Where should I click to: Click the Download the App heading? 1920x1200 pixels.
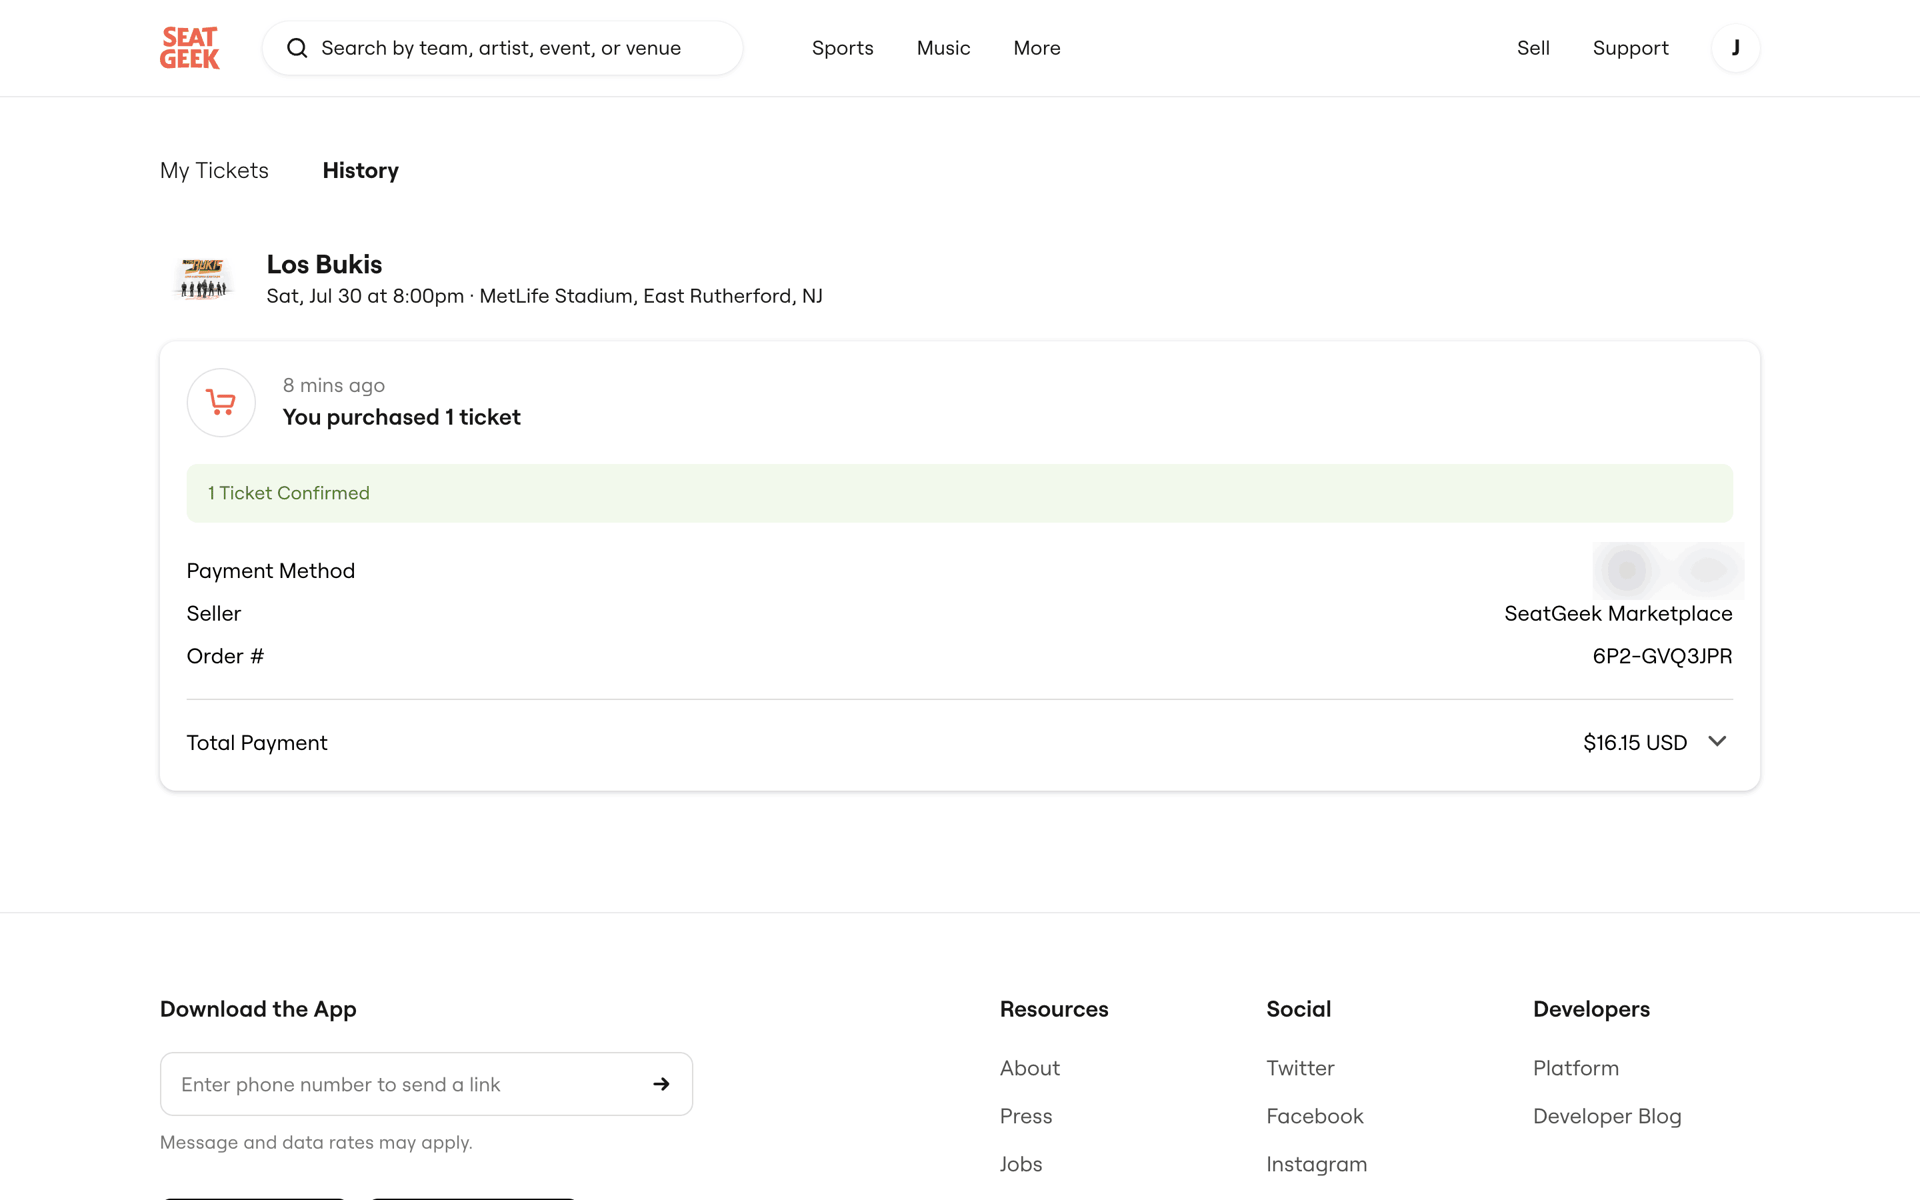click(x=258, y=1009)
